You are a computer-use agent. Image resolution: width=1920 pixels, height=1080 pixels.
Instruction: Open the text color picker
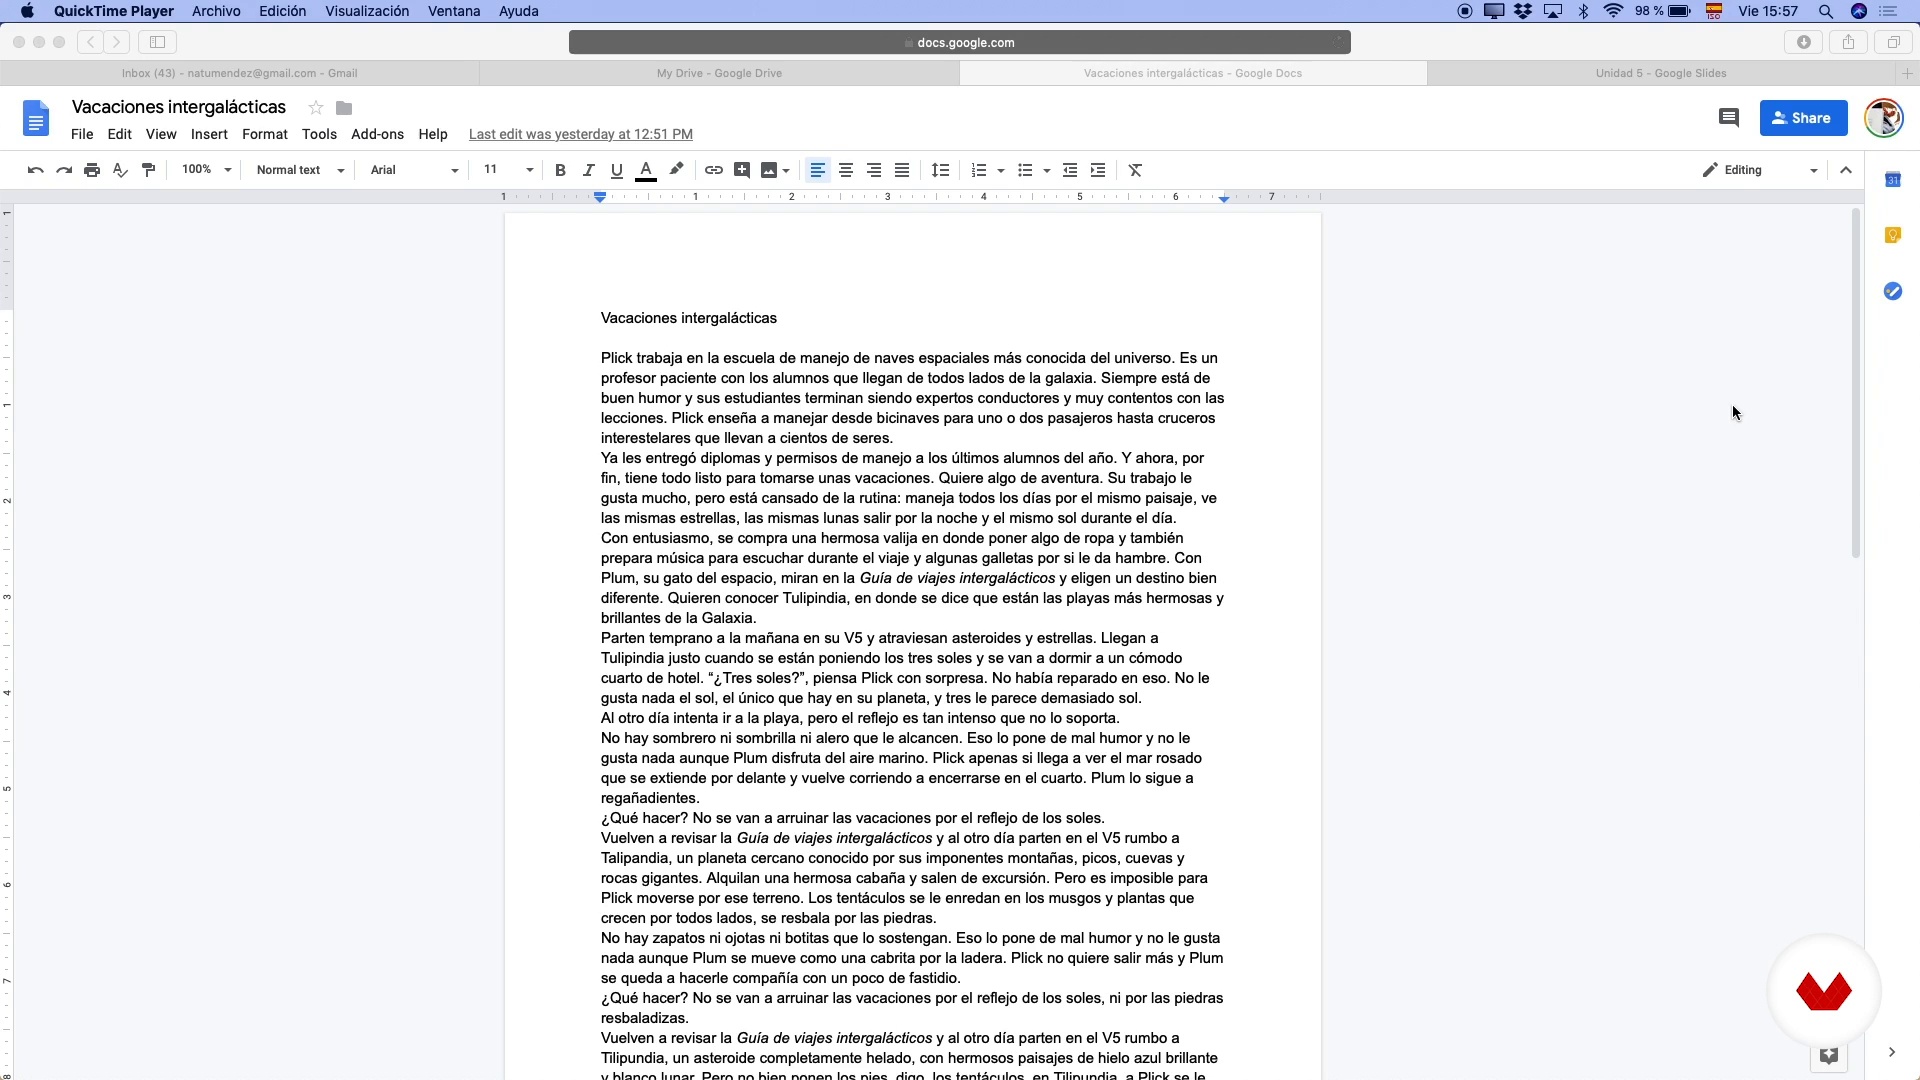click(646, 170)
